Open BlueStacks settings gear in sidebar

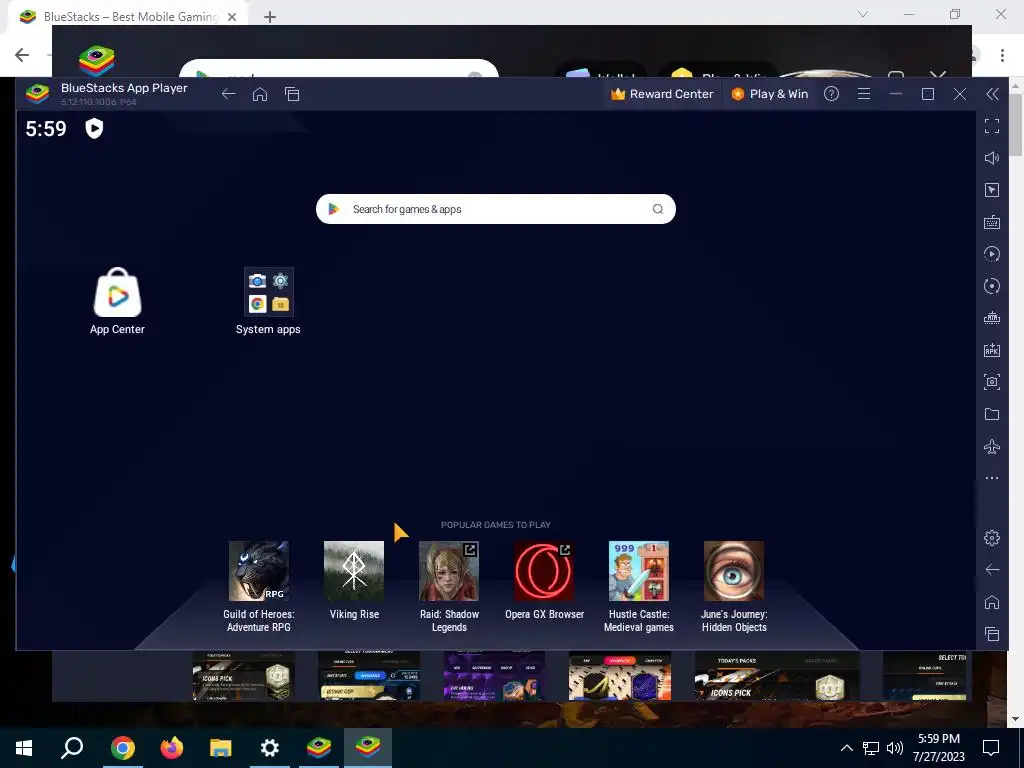pyautogui.click(x=992, y=537)
